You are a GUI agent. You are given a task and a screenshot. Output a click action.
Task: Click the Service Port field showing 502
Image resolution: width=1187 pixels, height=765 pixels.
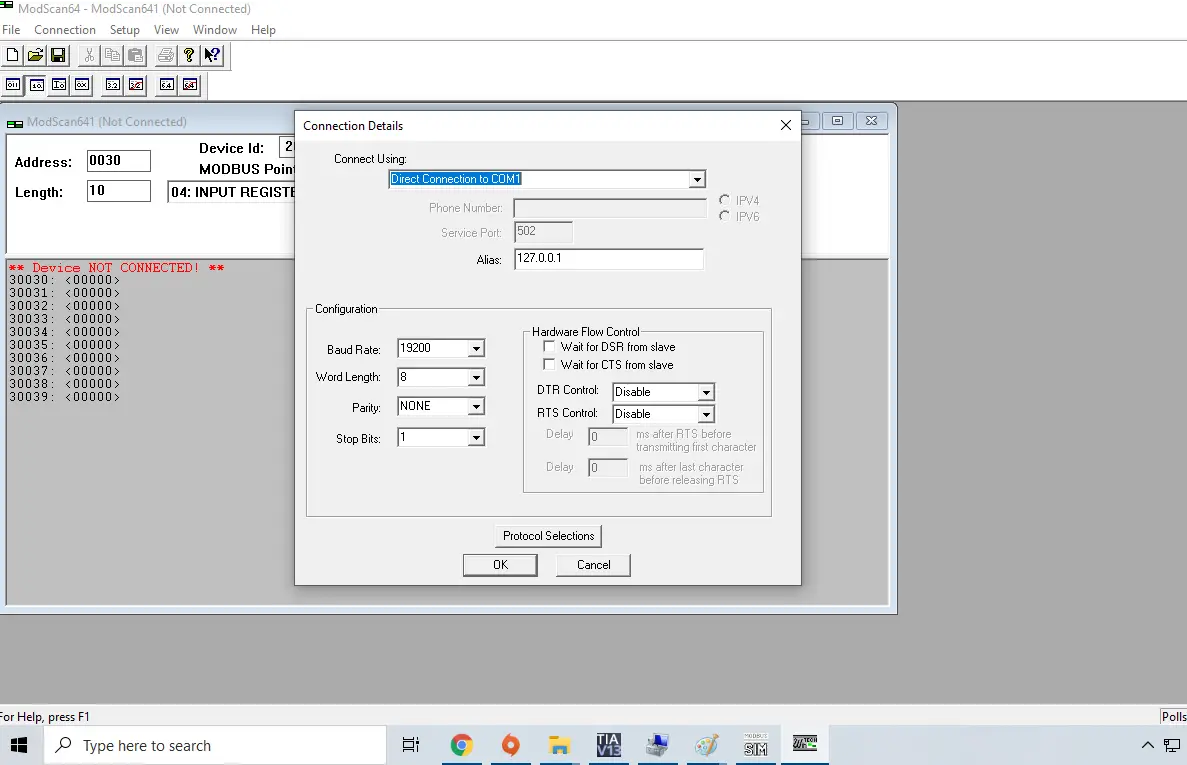pos(544,232)
